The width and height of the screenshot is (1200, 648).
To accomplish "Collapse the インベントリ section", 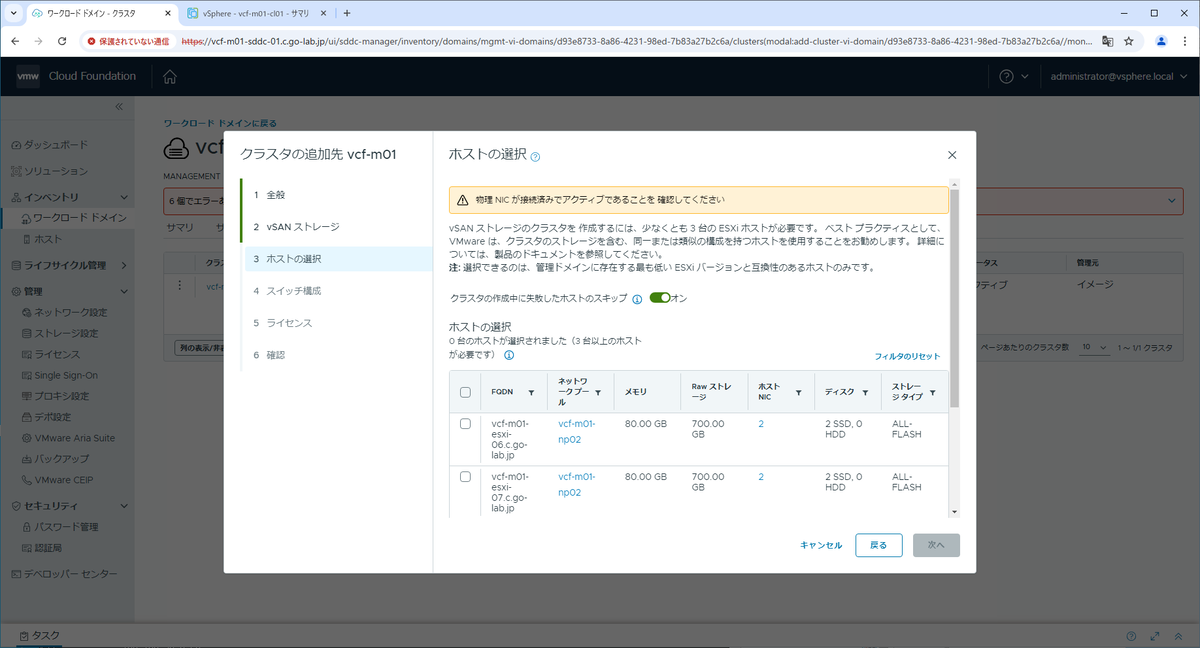I will [124, 197].
